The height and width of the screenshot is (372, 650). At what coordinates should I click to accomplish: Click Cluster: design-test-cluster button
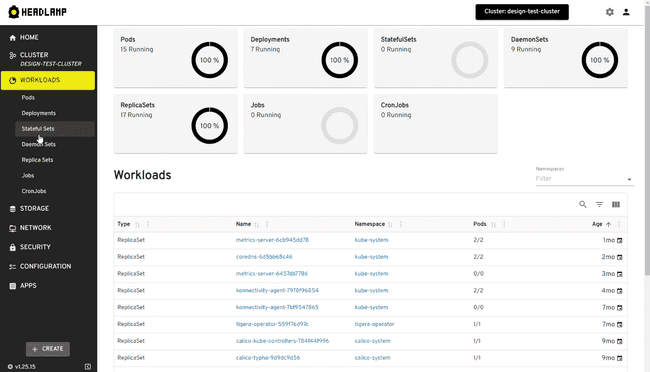click(x=522, y=12)
